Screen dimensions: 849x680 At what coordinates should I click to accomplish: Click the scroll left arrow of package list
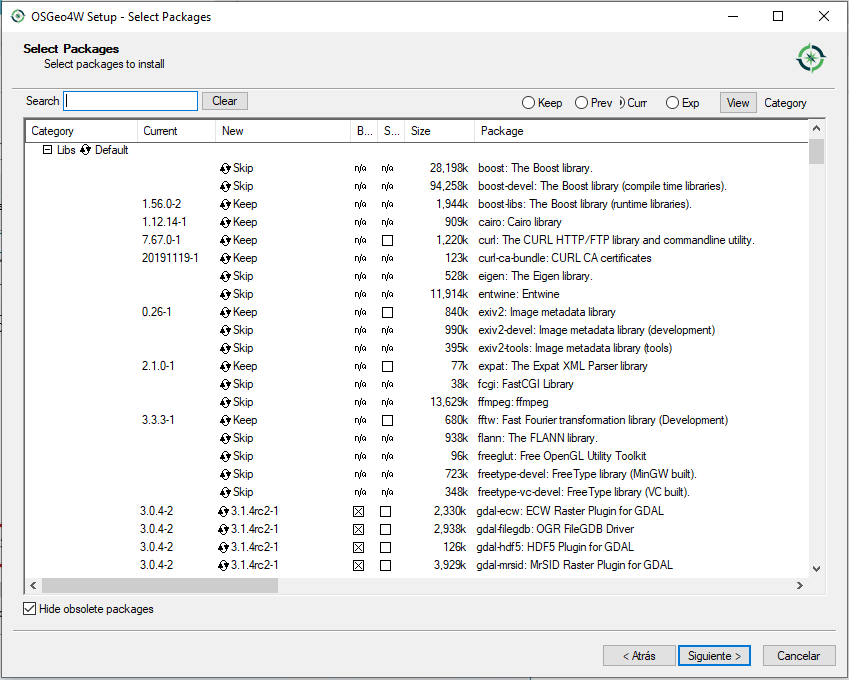point(34,585)
